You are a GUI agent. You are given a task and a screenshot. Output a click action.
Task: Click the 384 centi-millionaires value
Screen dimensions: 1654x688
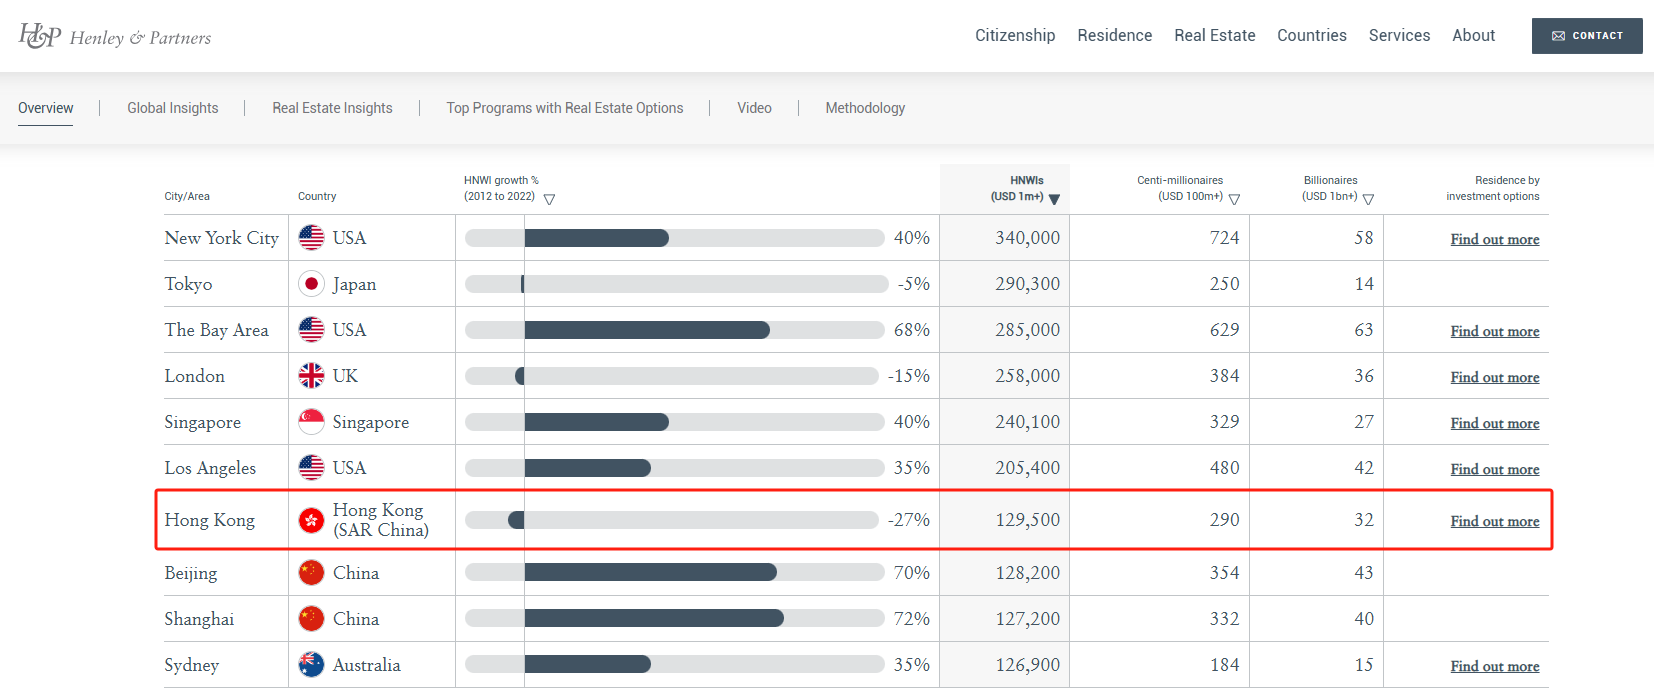pos(1224,376)
